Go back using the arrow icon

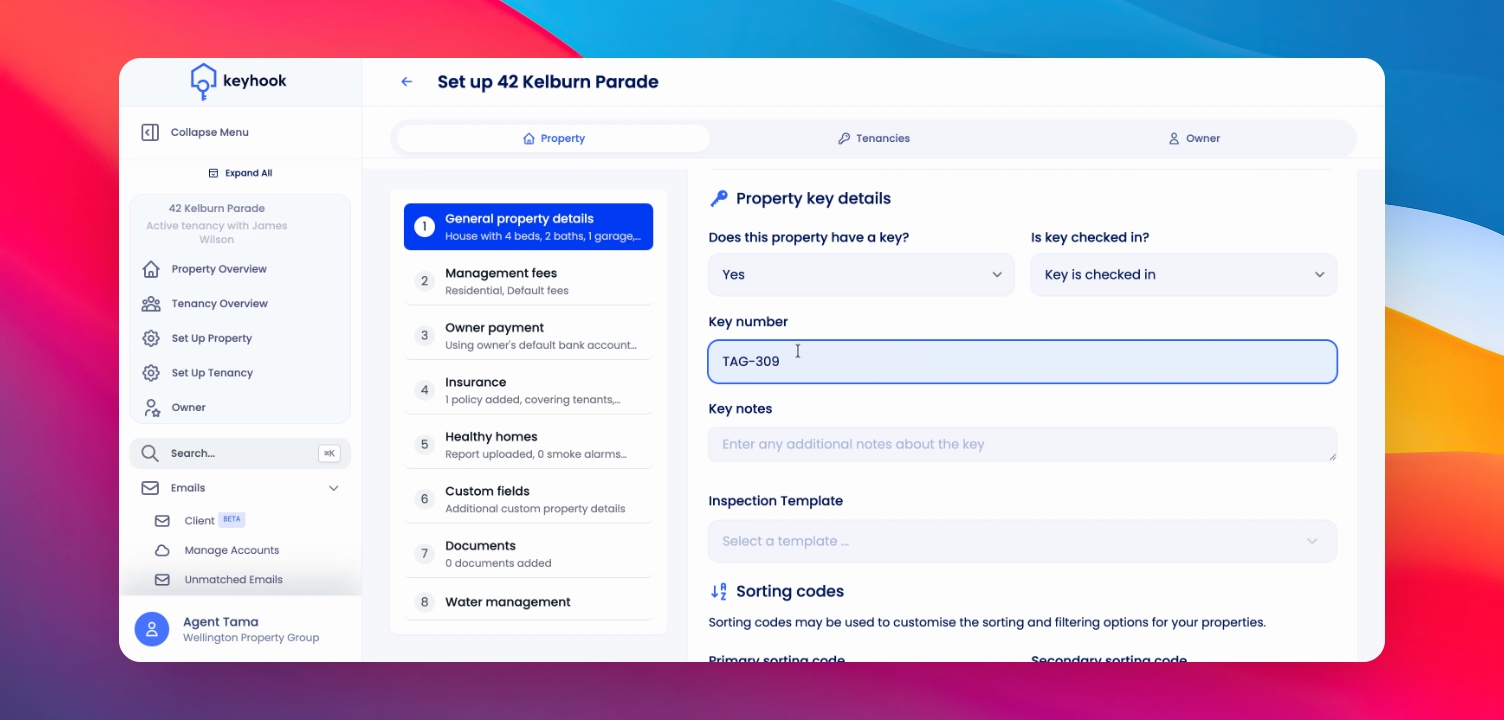(x=406, y=82)
